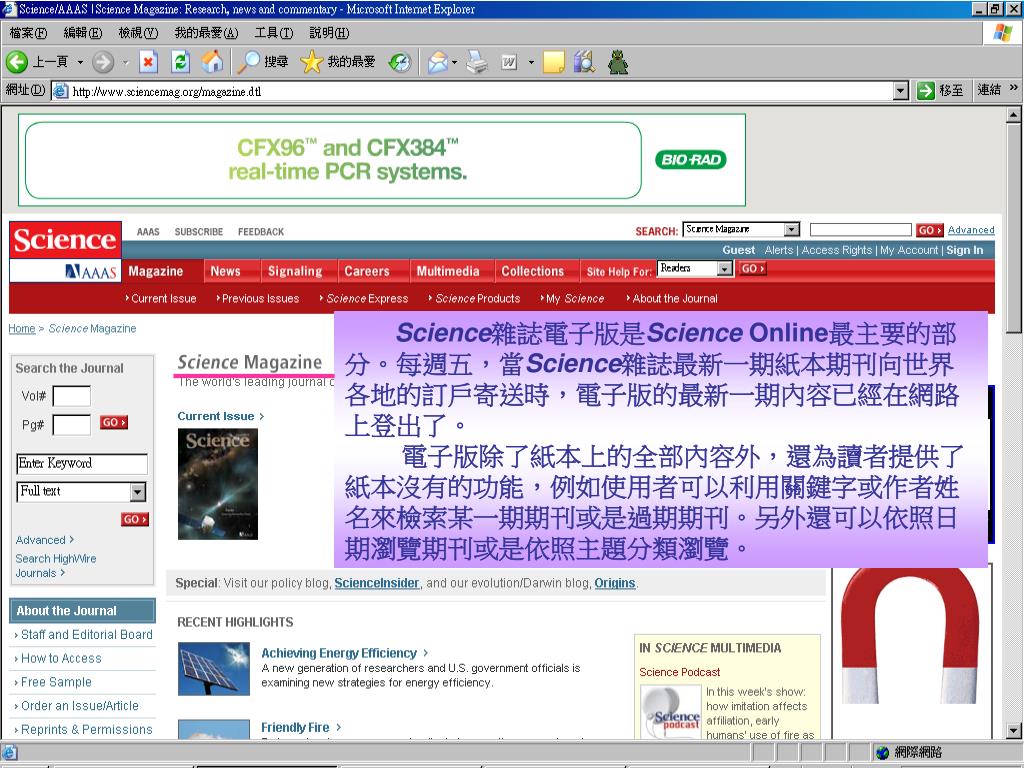Click the 網際網路 globe zone icon
This screenshot has height=768, width=1024.
tap(882, 752)
